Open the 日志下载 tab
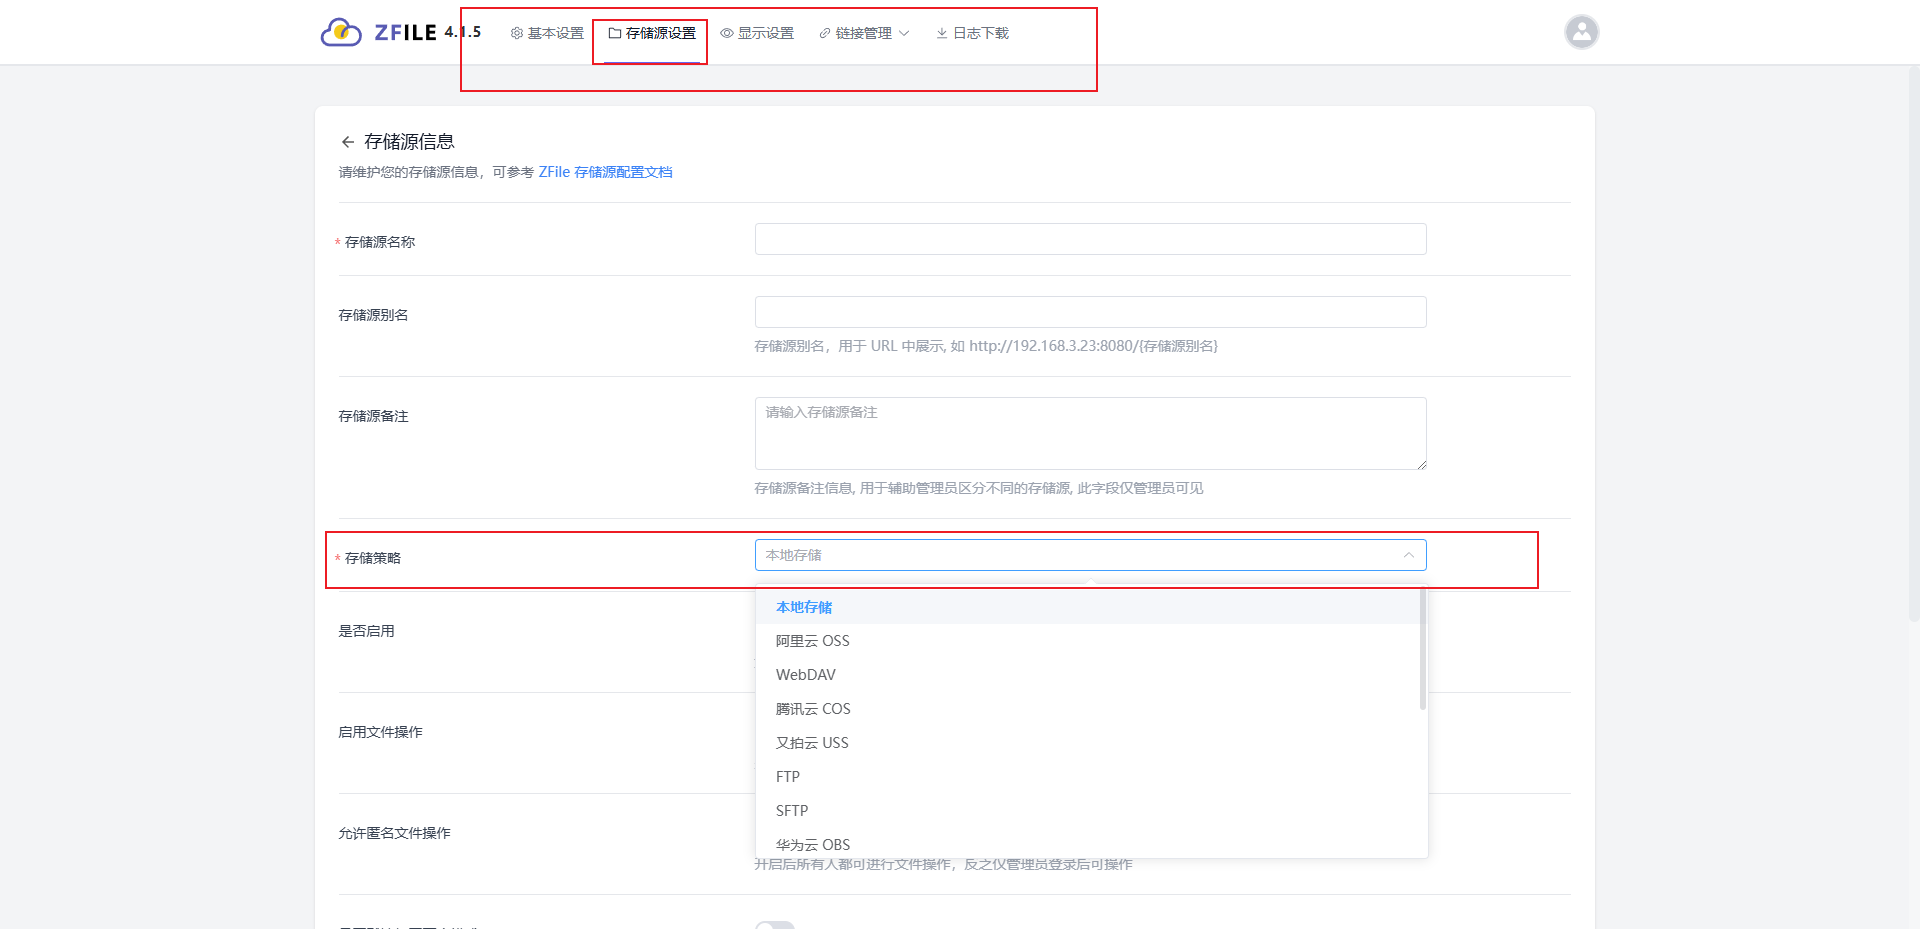 click(972, 33)
